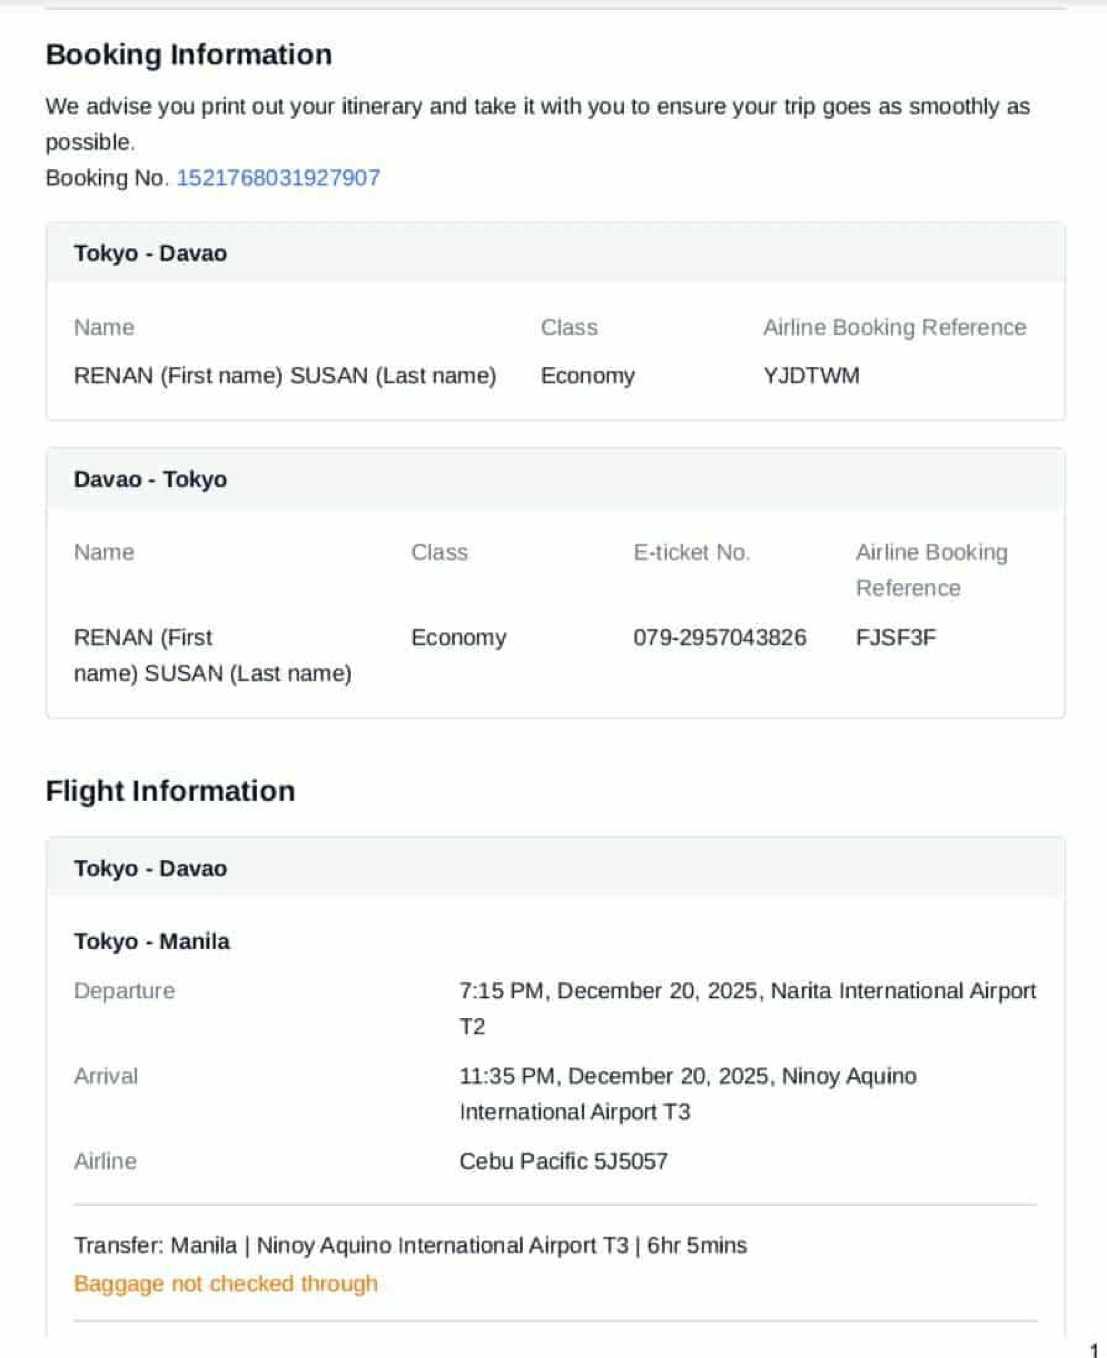Click the Tokyo - Manila segment title

(x=152, y=941)
